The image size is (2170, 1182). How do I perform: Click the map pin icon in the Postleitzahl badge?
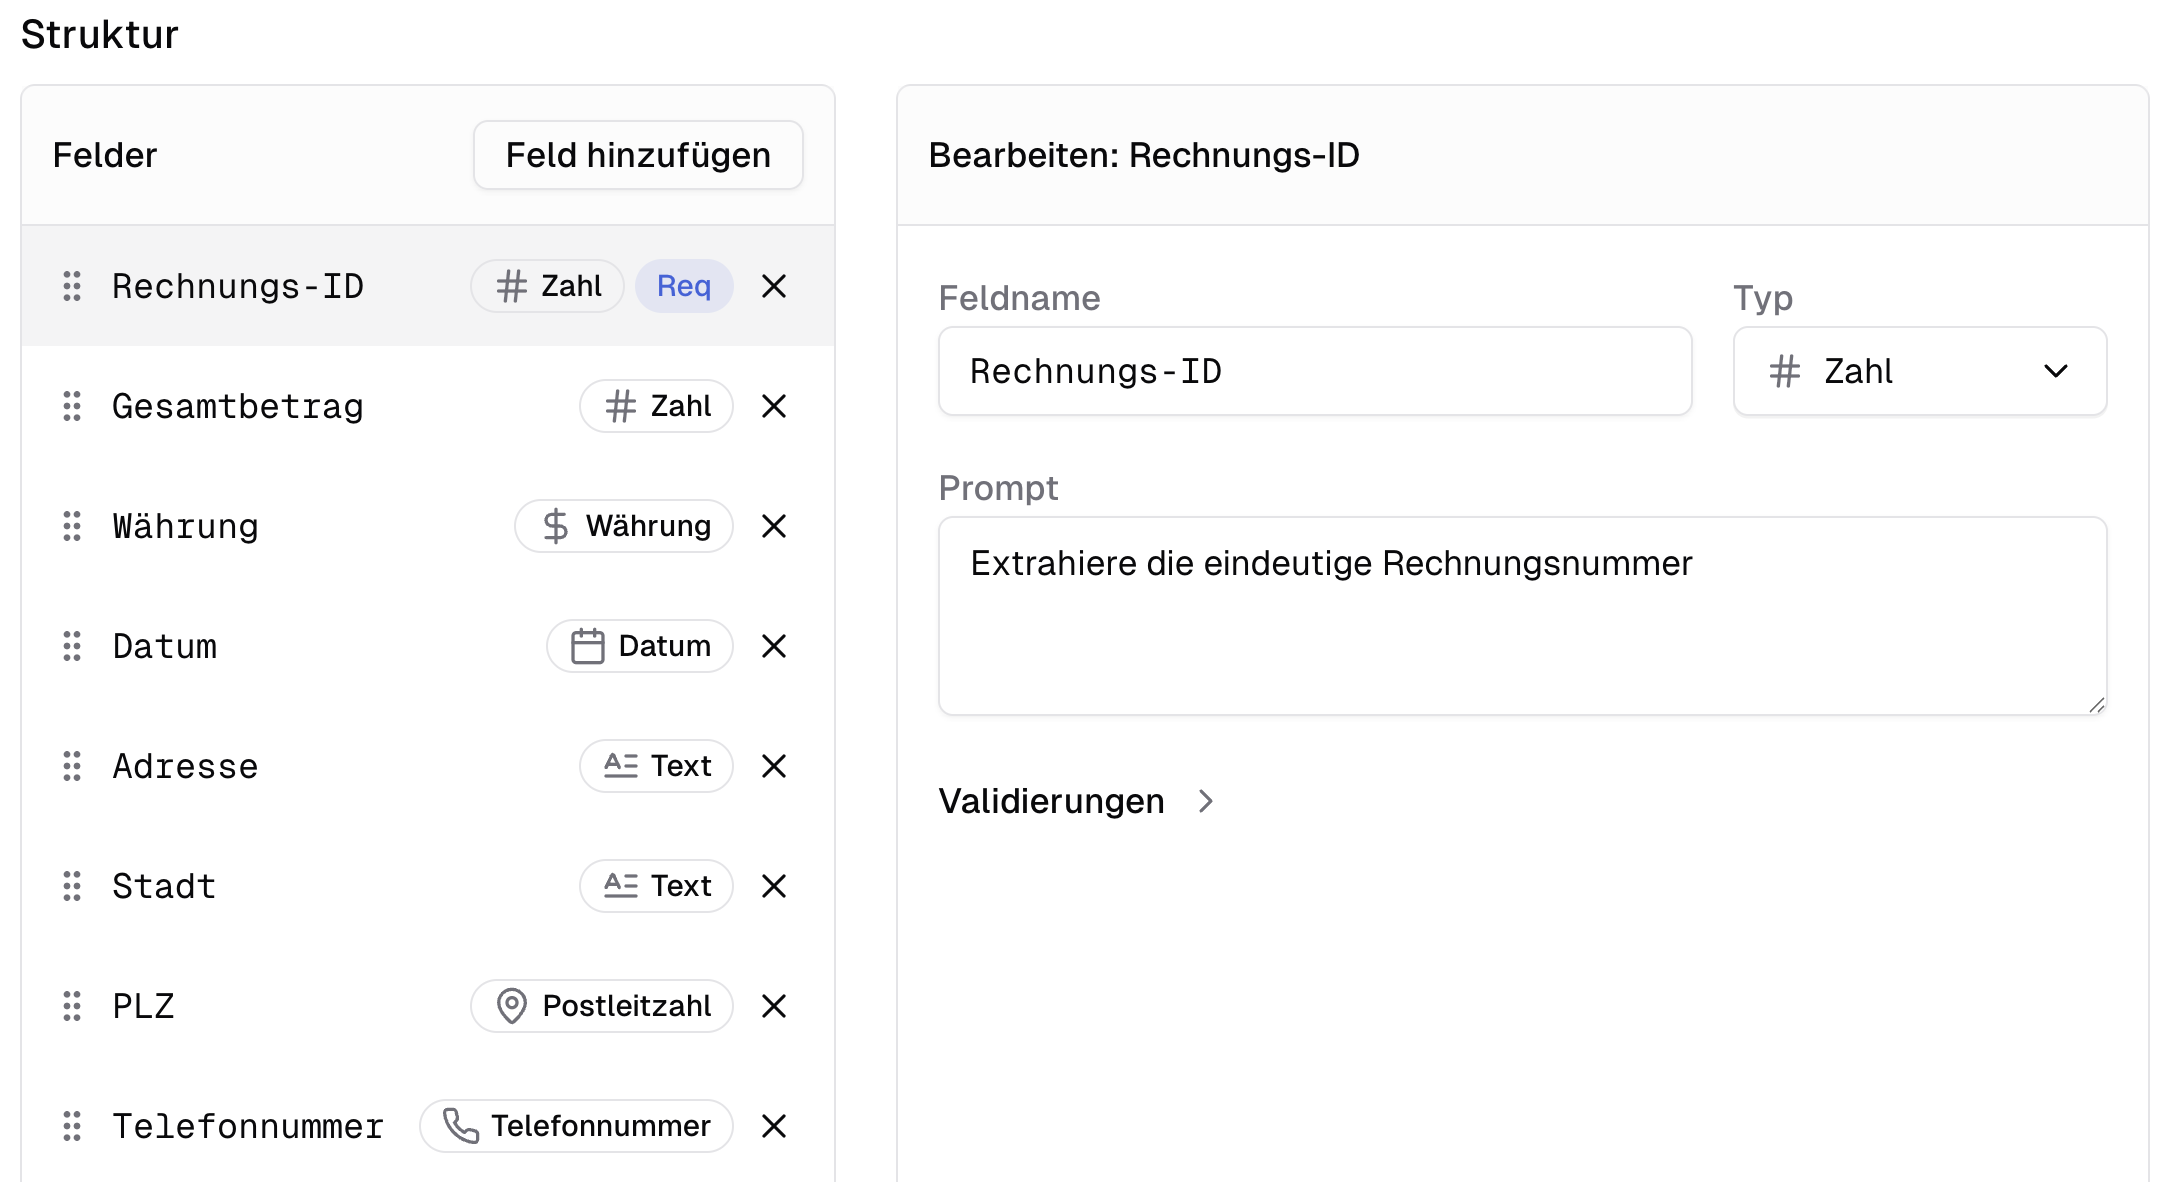(512, 1006)
